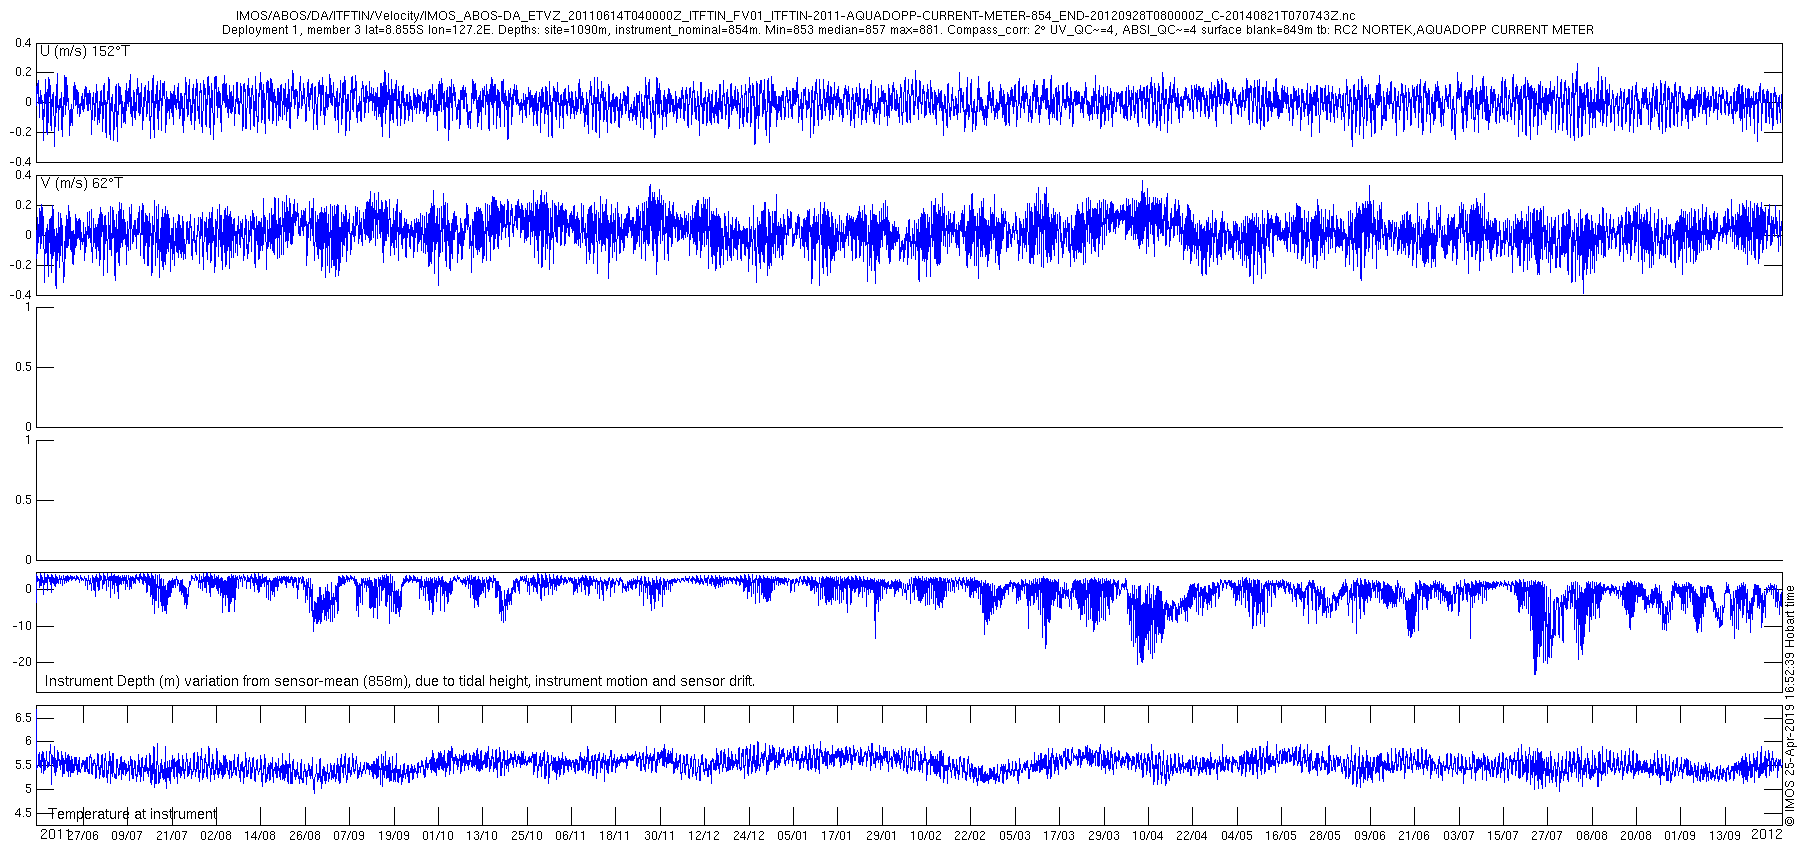The height and width of the screenshot is (850, 1800).
Task: Click the '24/12' date tick label
Action: click(749, 836)
